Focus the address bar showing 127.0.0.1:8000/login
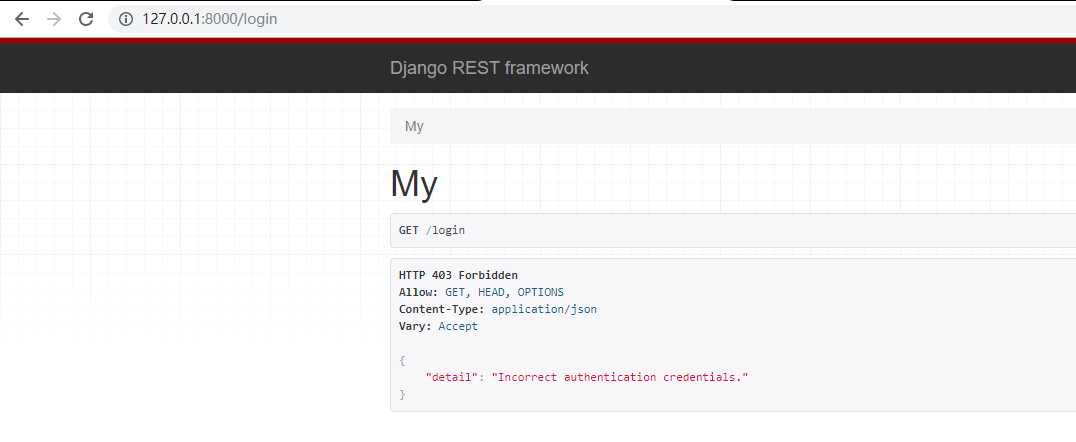The width and height of the screenshot is (1076, 442). click(x=590, y=19)
